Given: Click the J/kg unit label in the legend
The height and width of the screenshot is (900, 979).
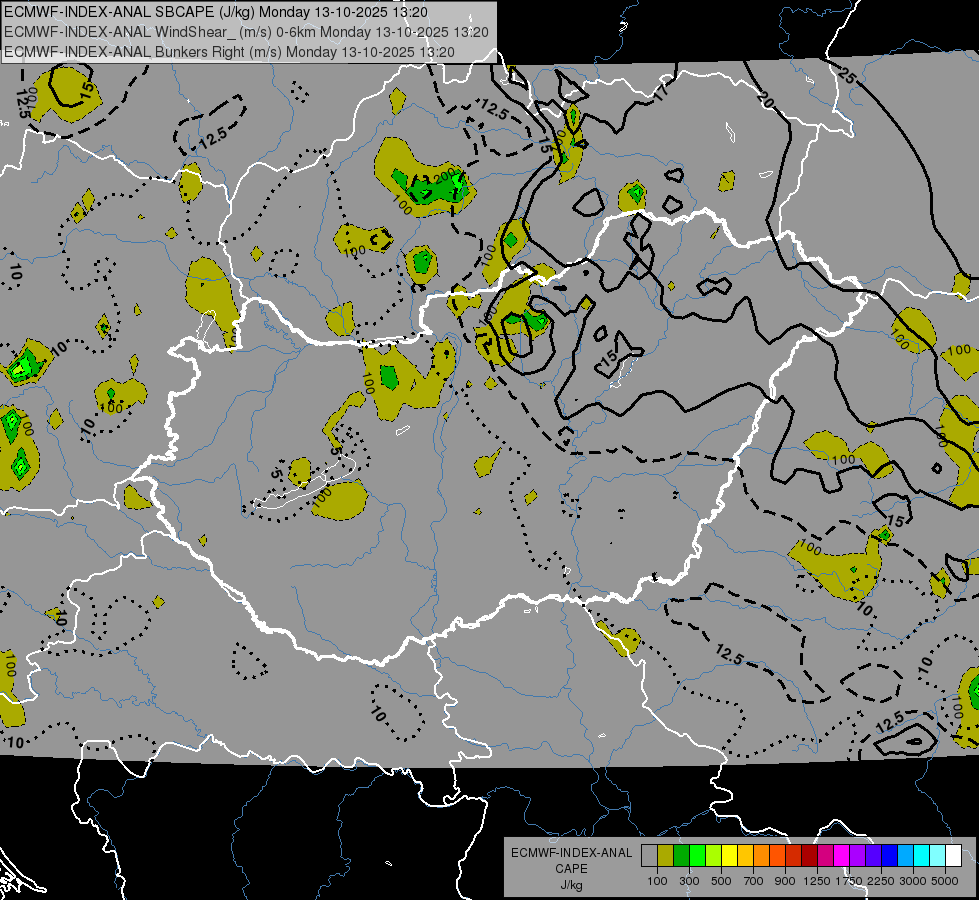Looking at the screenshot, I should pyautogui.click(x=571, y=885).
